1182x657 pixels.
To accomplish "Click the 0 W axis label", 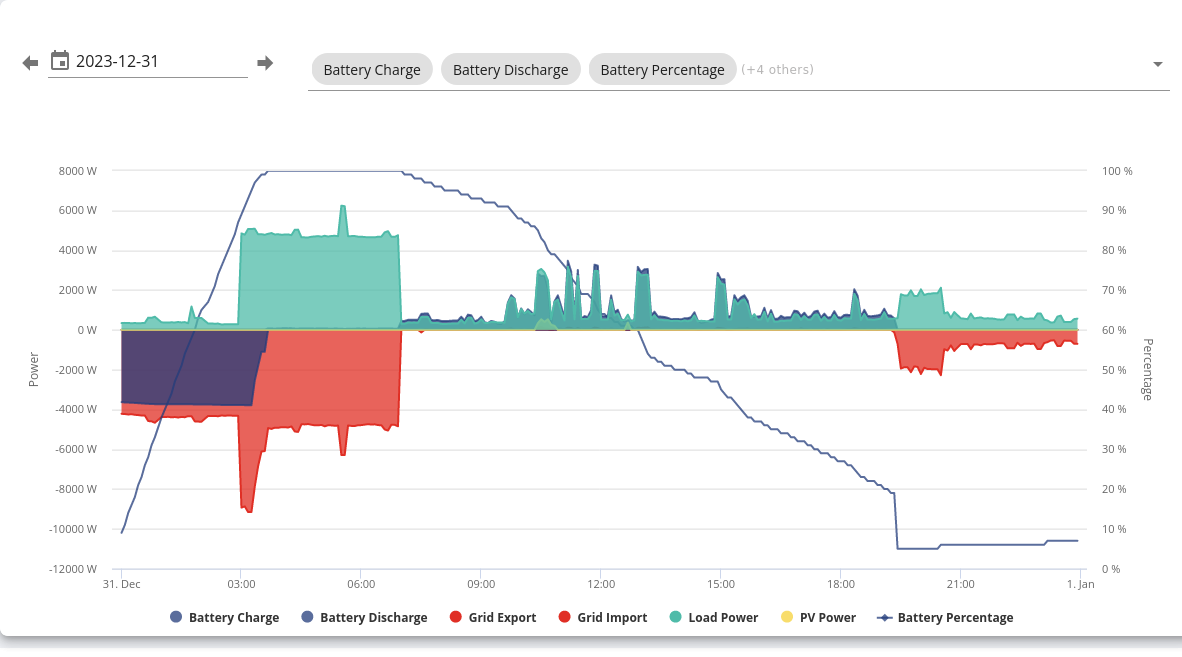I will [x=87, y=330].
